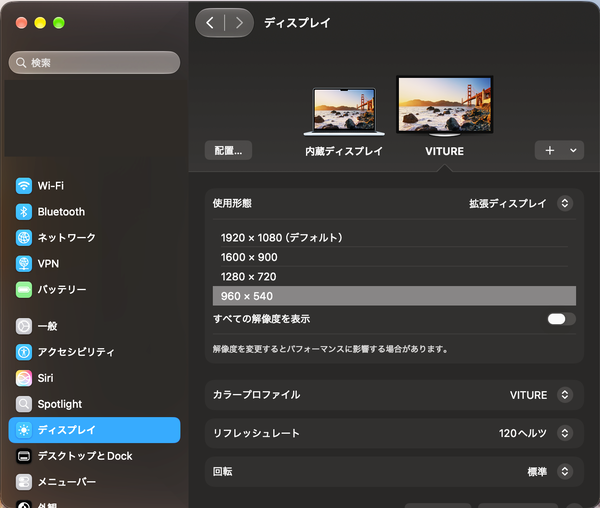
Task: Open アクセシビリティ label in sidebar
Action: click(76, 352)
